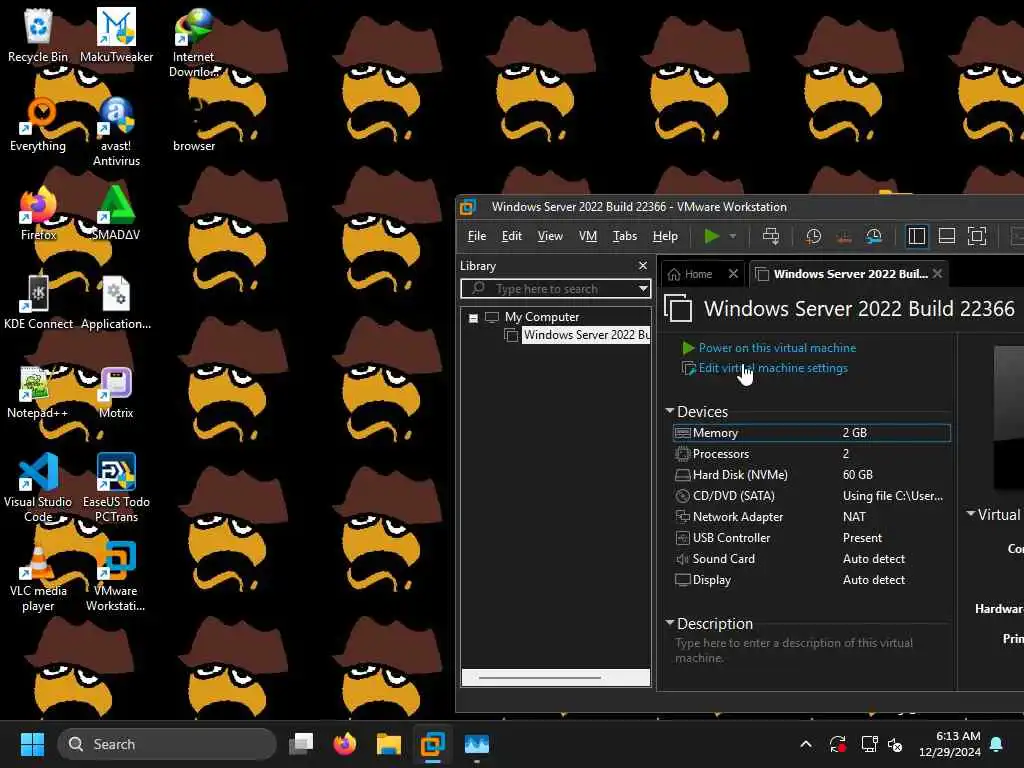Select the VMware Workstation desktop shortcut
This screenshot has width=1024, height=768.
[x=116, y=576]
